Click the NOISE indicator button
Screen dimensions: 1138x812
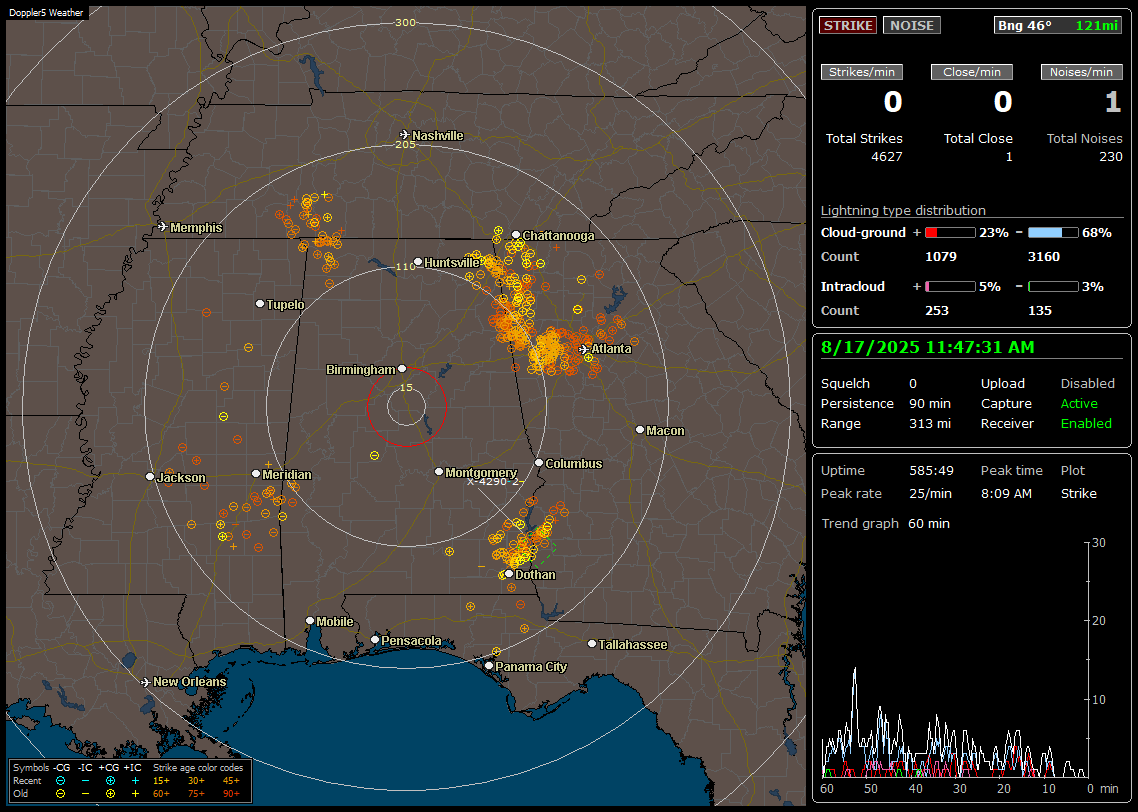(912, 25)
